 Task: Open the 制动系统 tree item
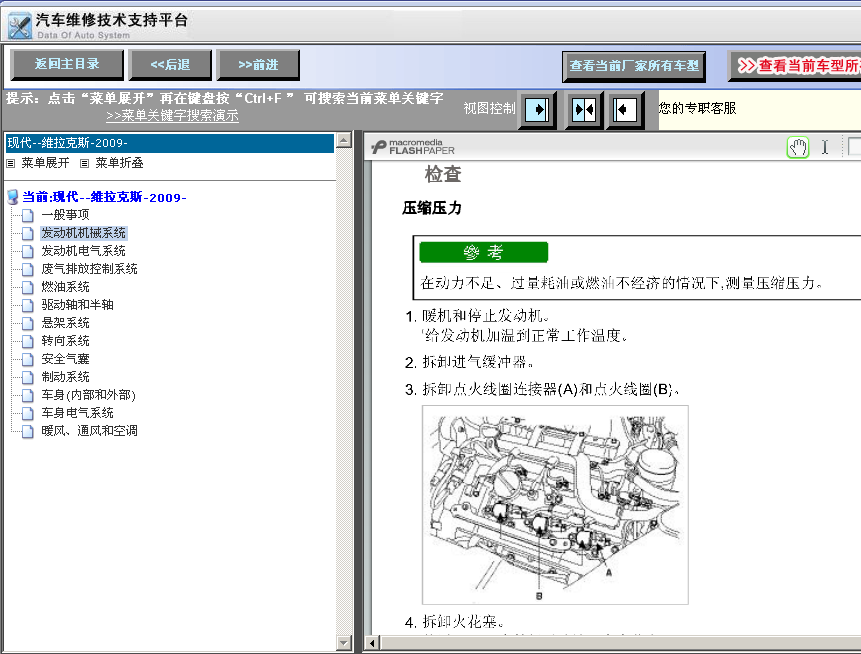(x=65, y=377)
